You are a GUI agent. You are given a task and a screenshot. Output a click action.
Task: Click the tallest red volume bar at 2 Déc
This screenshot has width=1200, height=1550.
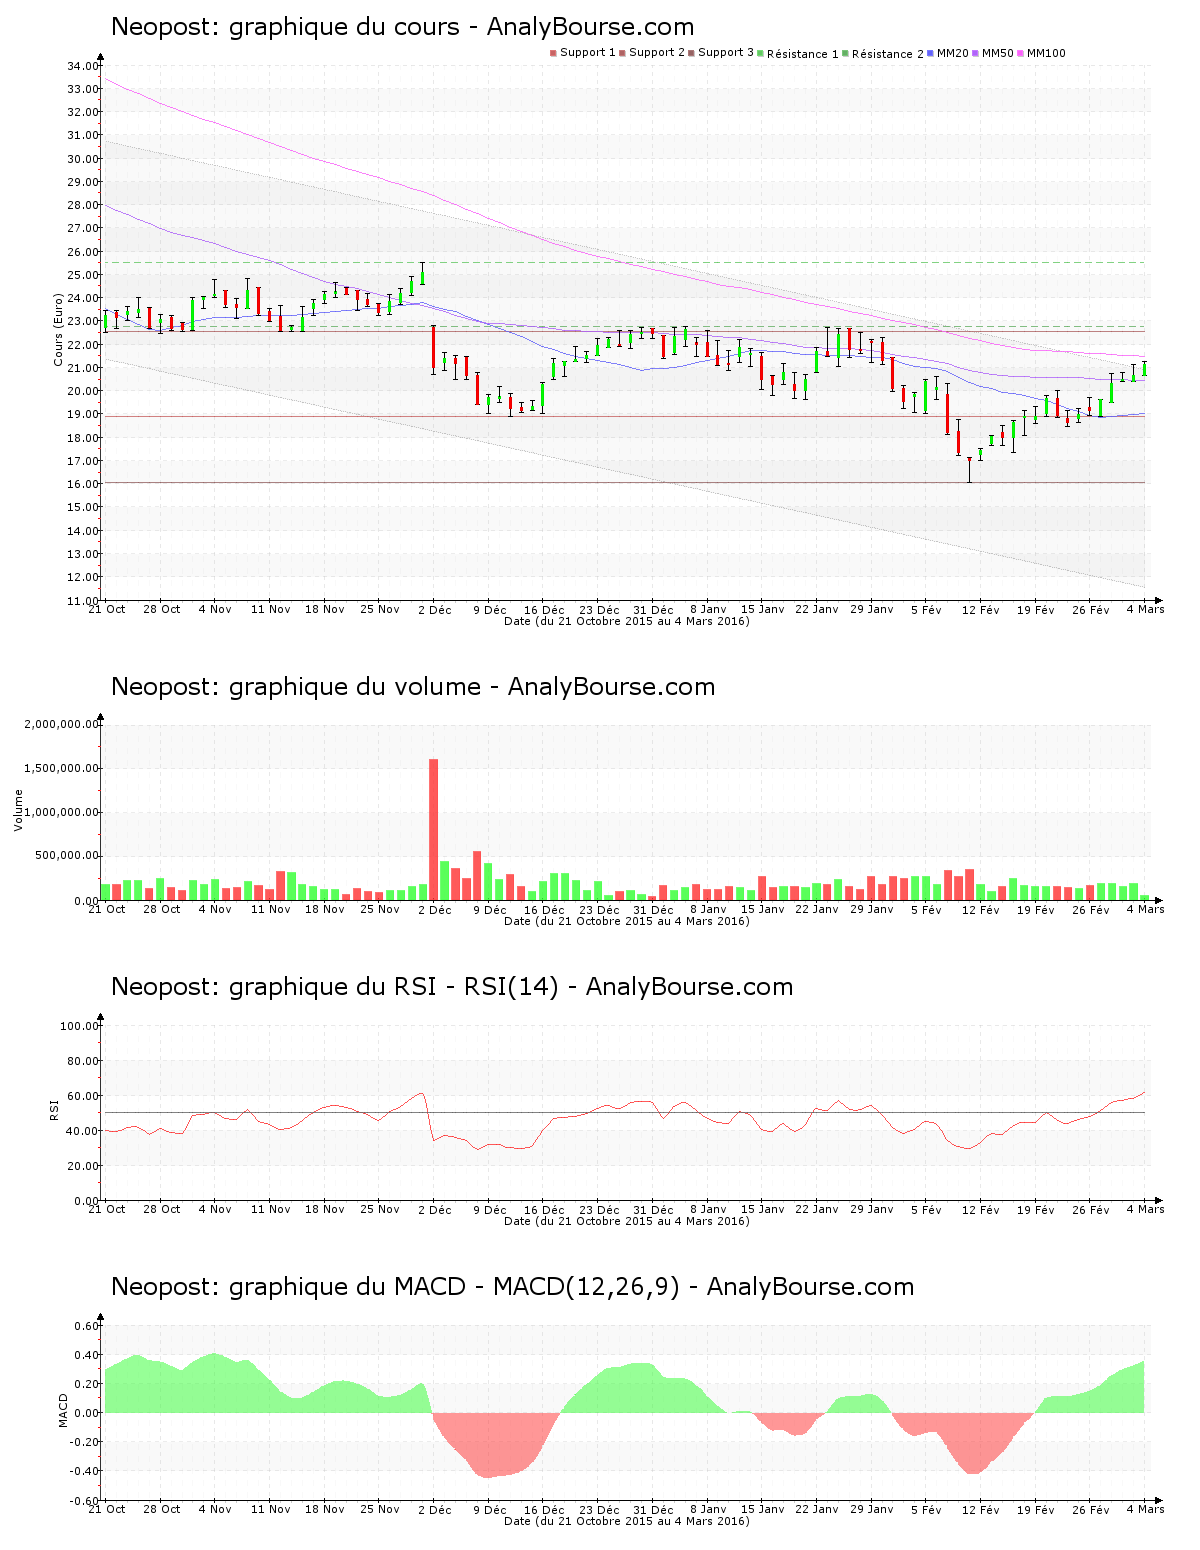pos(433,829)
